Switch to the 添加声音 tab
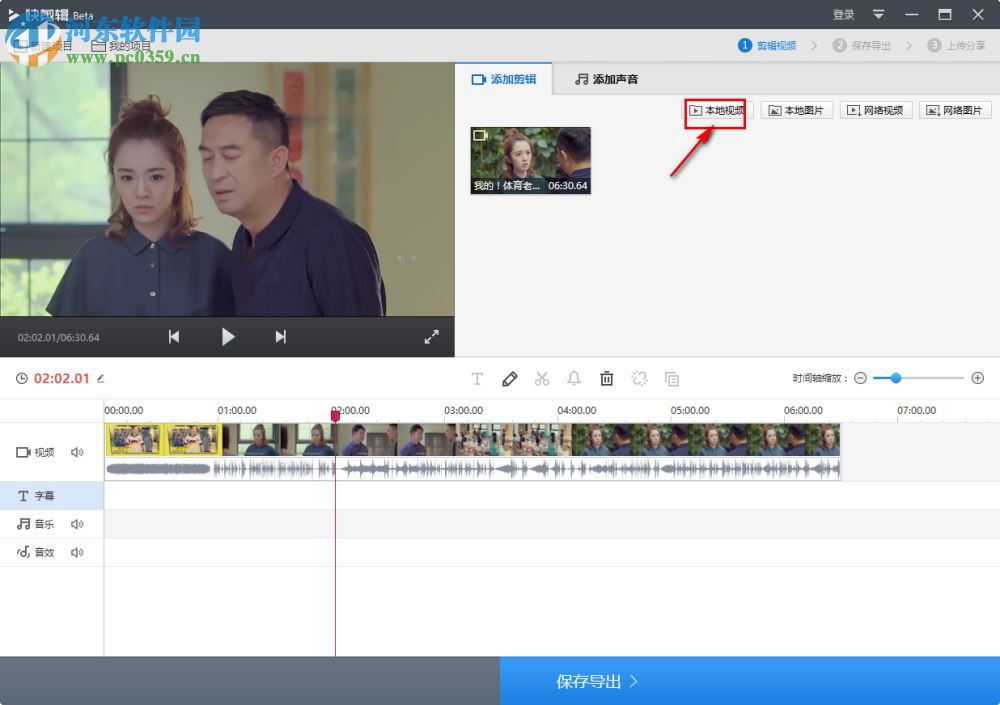1000x705 pixels. click(606, 79)
